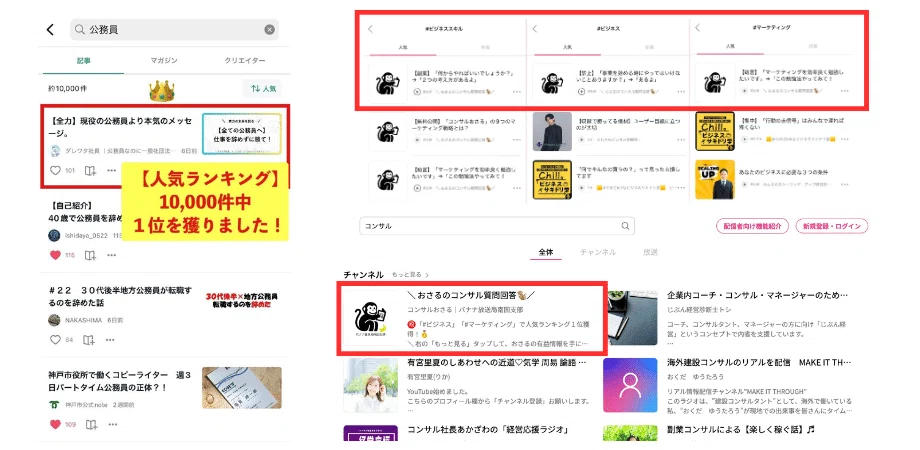Open author ishidayo_0522's profile avatar
Viewport: 920px width, 450px height.
pyautogui.click(x=54, y=235)
